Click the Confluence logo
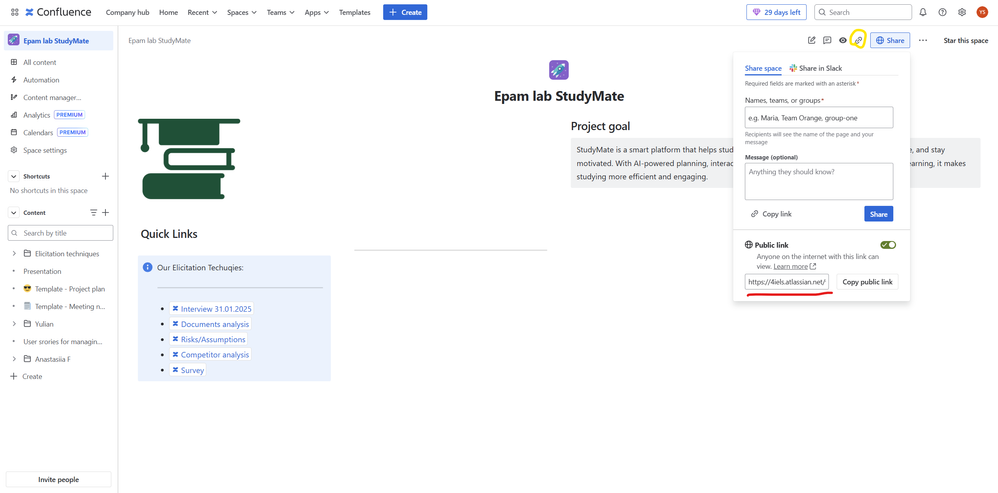Viewport: 998px width, 493px height. pyautogui.click(x=58, y=12)
